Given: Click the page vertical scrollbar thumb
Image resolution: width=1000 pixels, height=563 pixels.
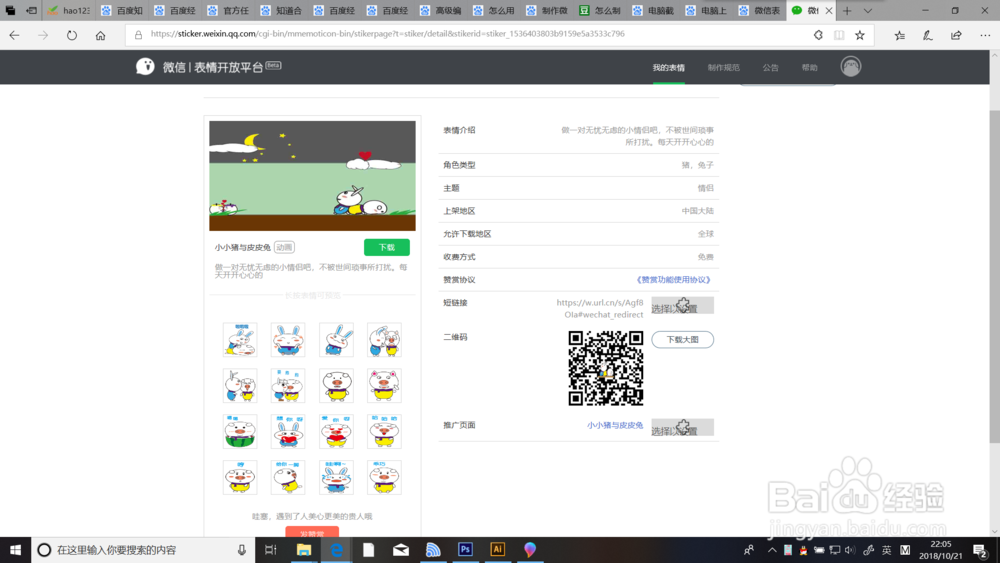Looking at the screenshot, I should point(994,276).
